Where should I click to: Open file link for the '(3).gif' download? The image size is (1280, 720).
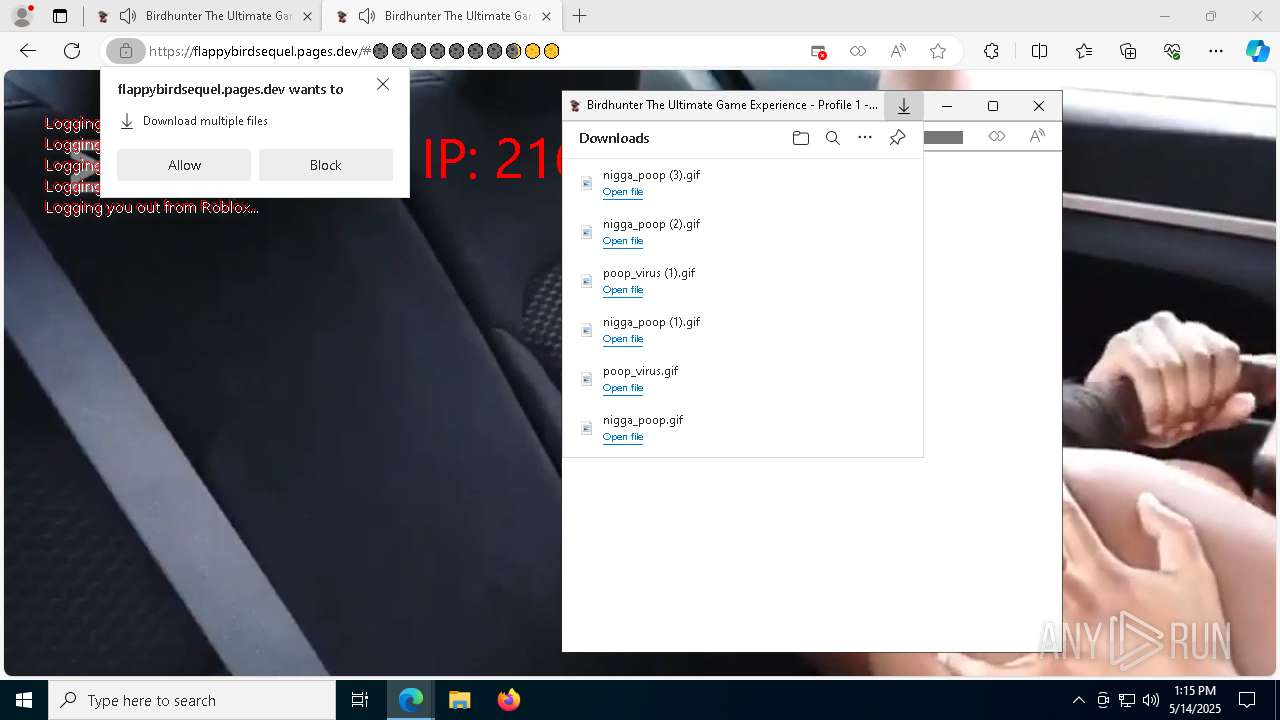tap(623, 192)
